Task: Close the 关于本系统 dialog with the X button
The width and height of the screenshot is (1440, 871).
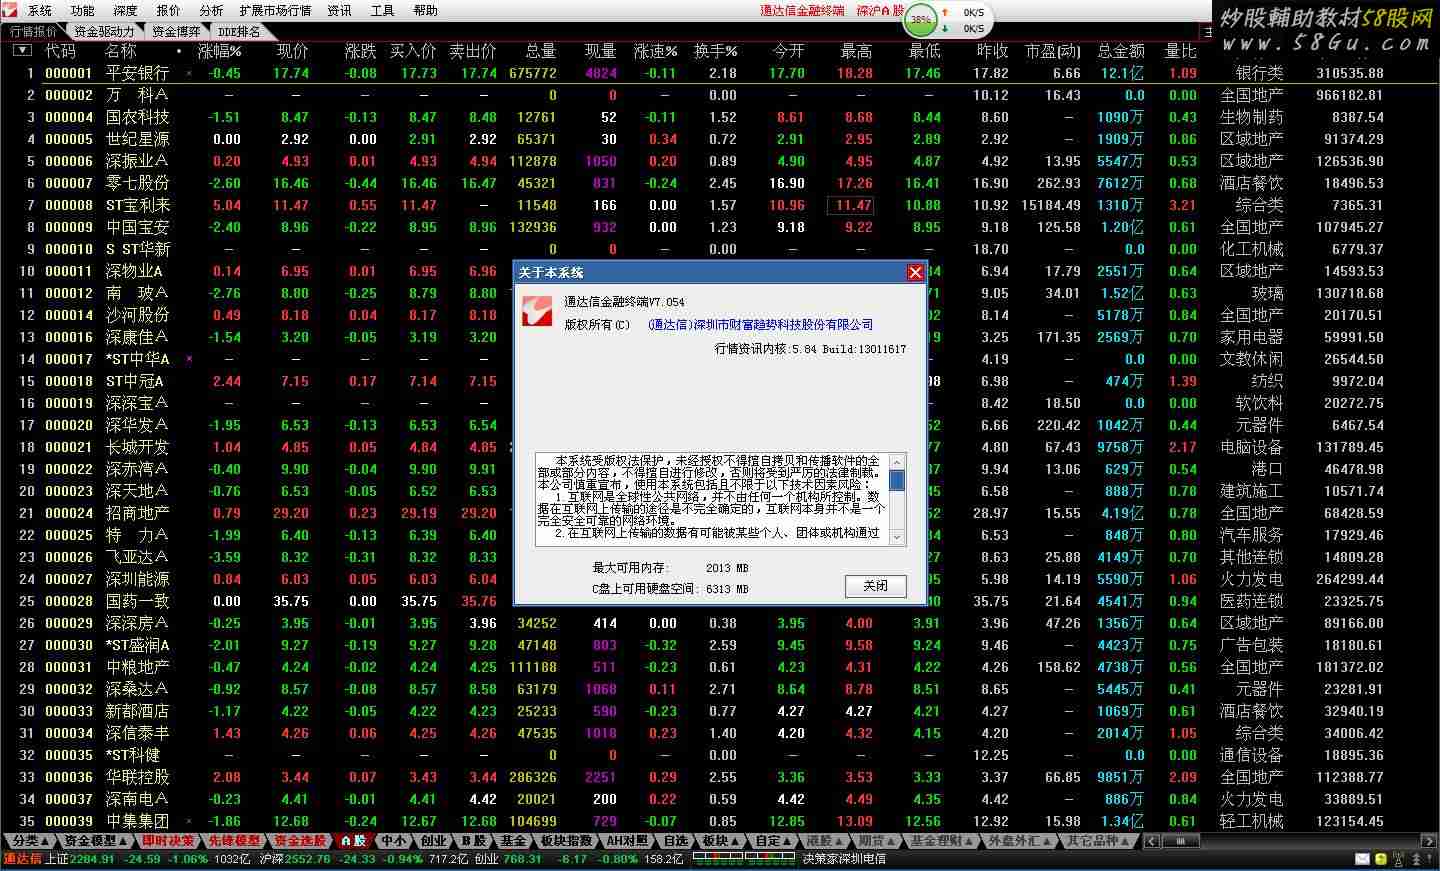Action: click(915, 273)
